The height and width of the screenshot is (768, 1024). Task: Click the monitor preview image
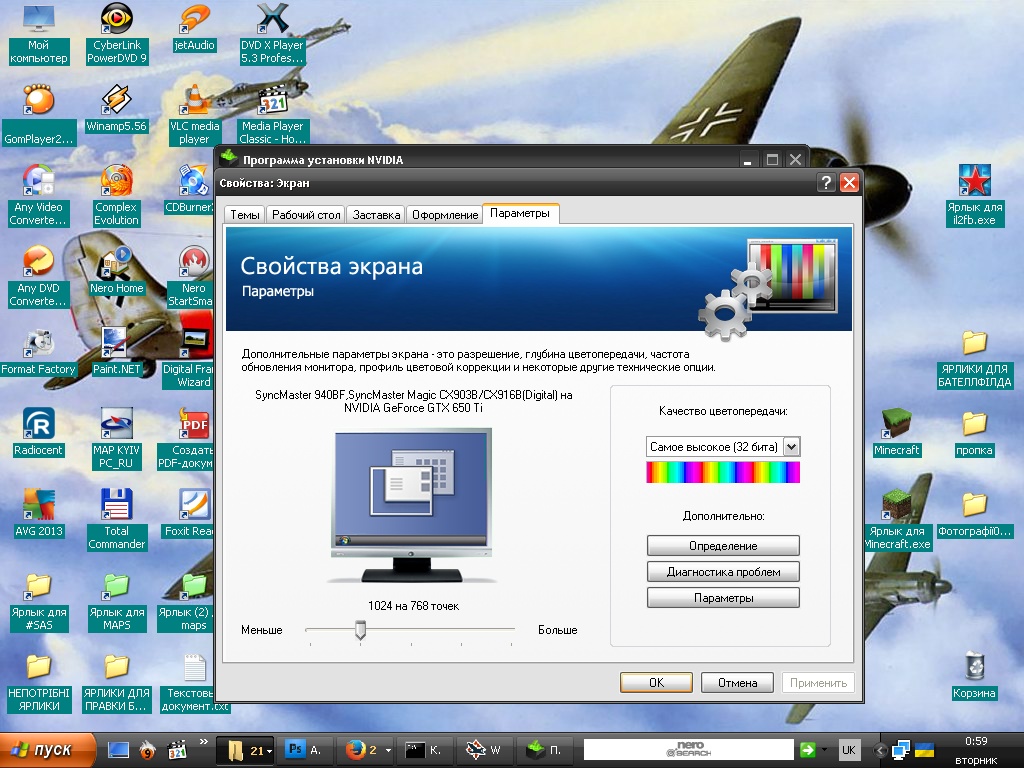coord(412,505)
